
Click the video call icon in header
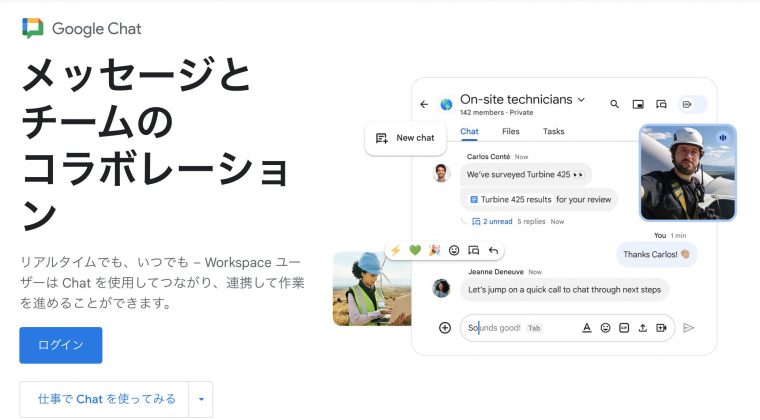coord(687,103)
